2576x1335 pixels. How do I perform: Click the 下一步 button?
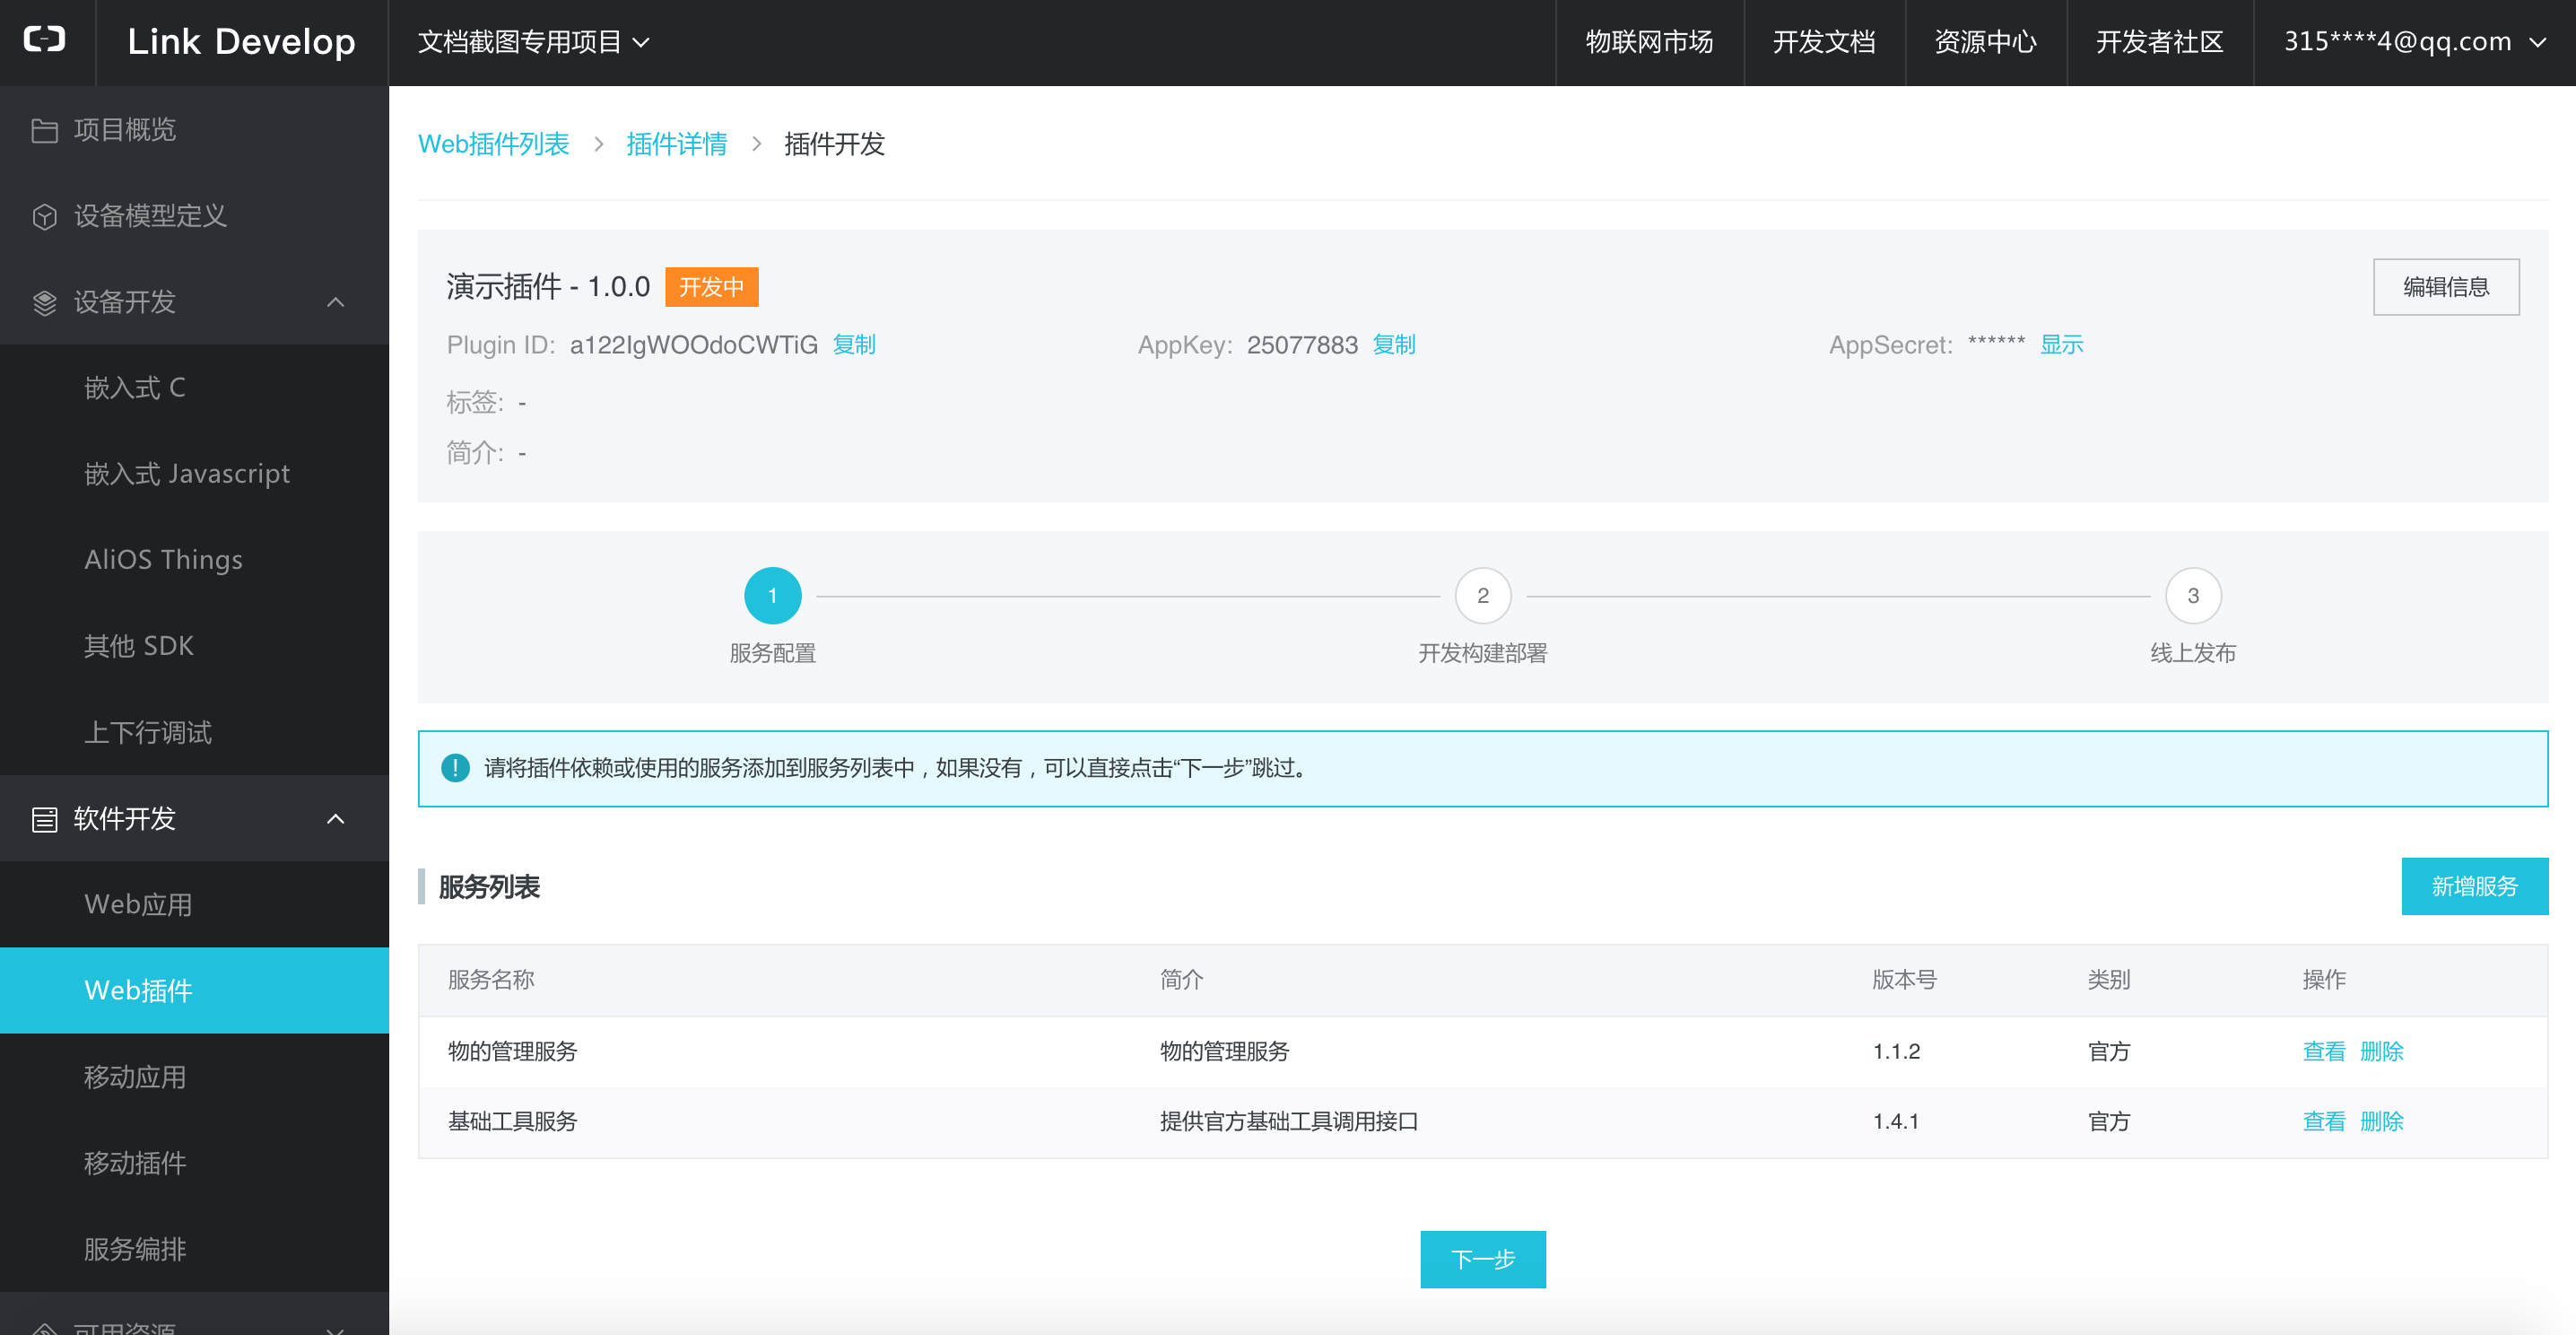point(1483,1260)
